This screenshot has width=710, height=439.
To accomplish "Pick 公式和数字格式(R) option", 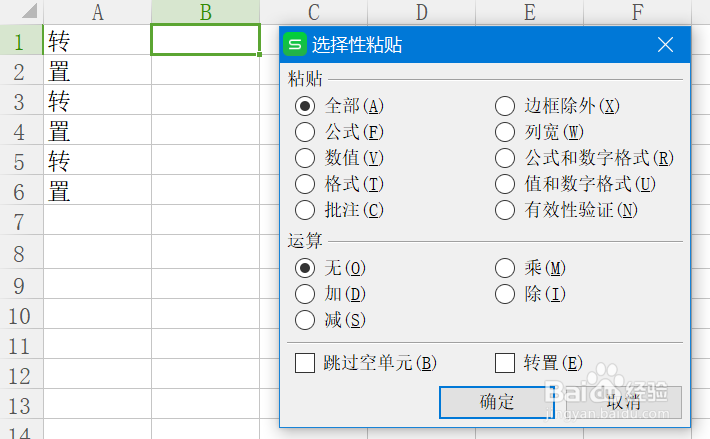I will 505,158.
